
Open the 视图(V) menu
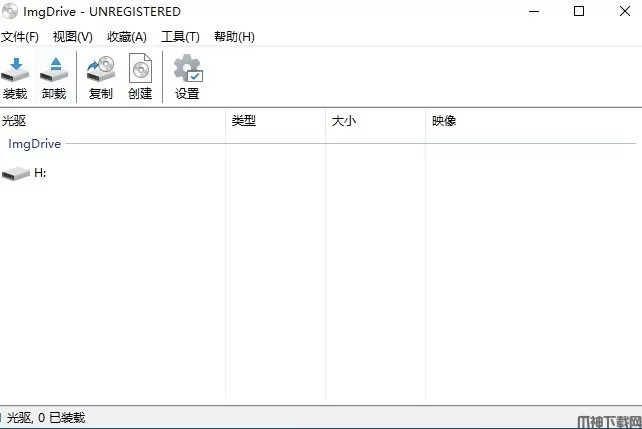[73, 37]
